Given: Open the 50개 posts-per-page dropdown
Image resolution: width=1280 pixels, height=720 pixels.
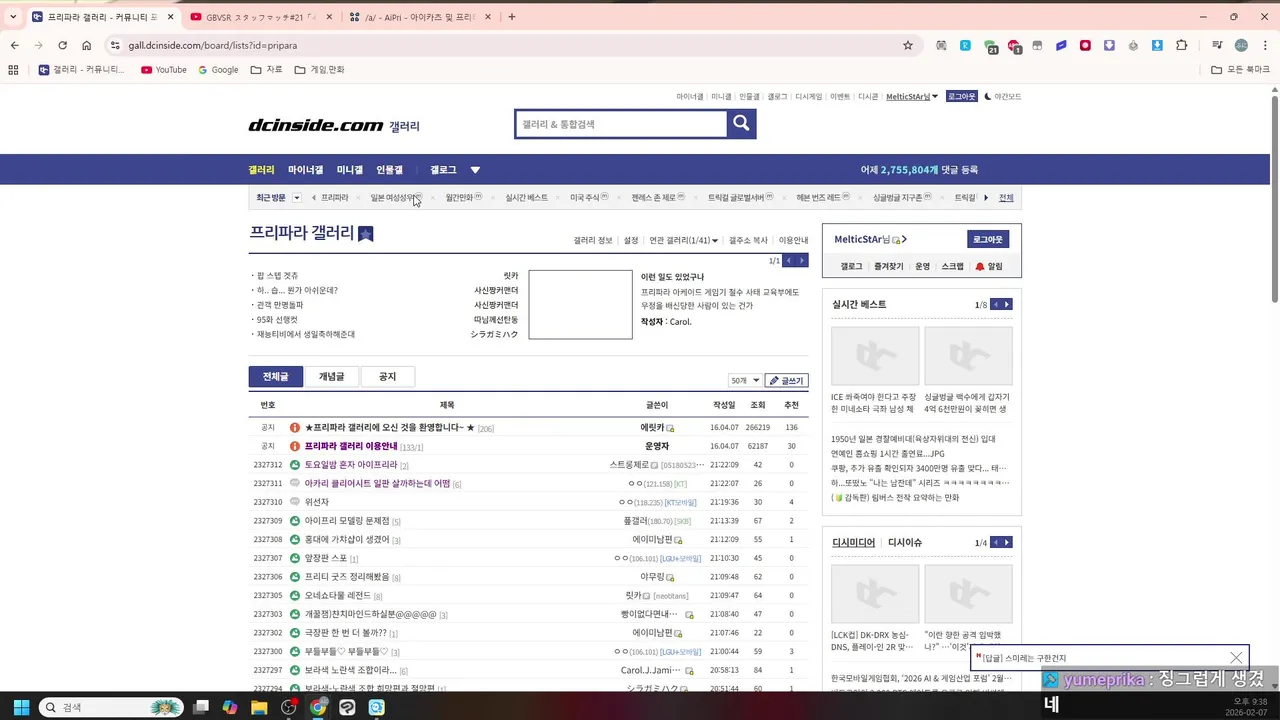Looking at the screenshot, I should point(744,380).
